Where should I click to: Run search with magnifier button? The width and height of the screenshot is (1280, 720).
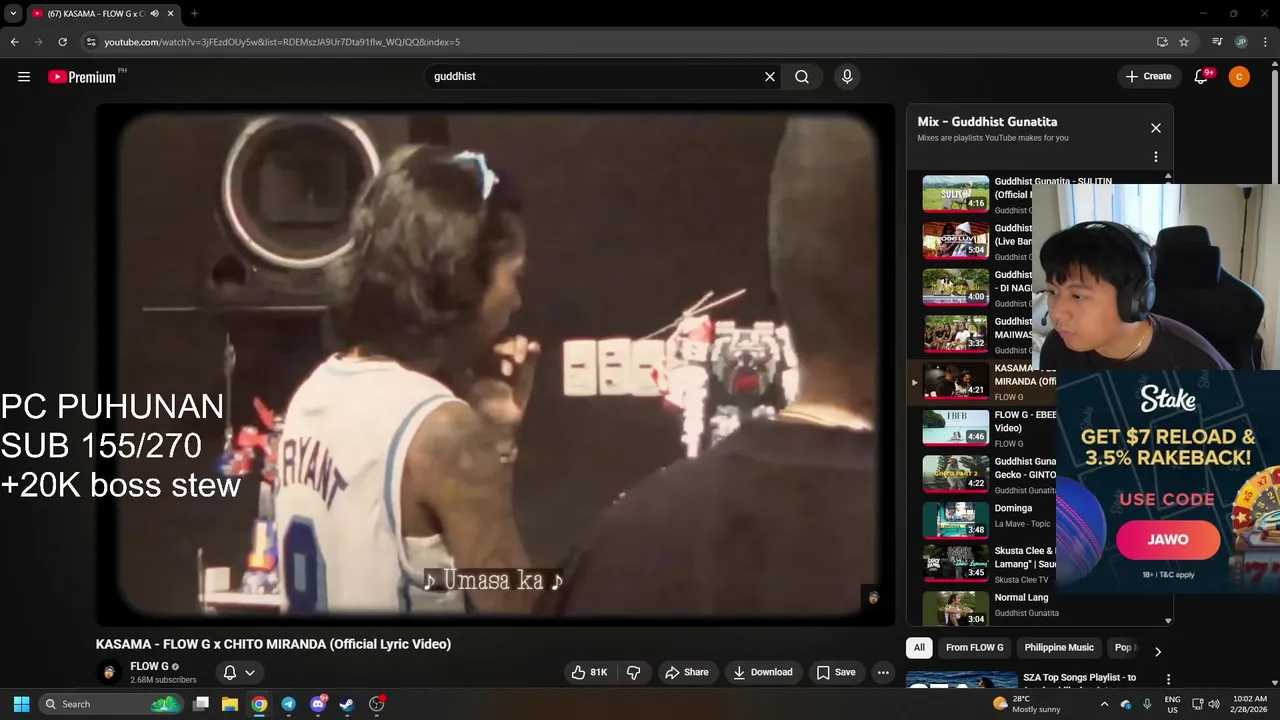click(x=802, y=77)
